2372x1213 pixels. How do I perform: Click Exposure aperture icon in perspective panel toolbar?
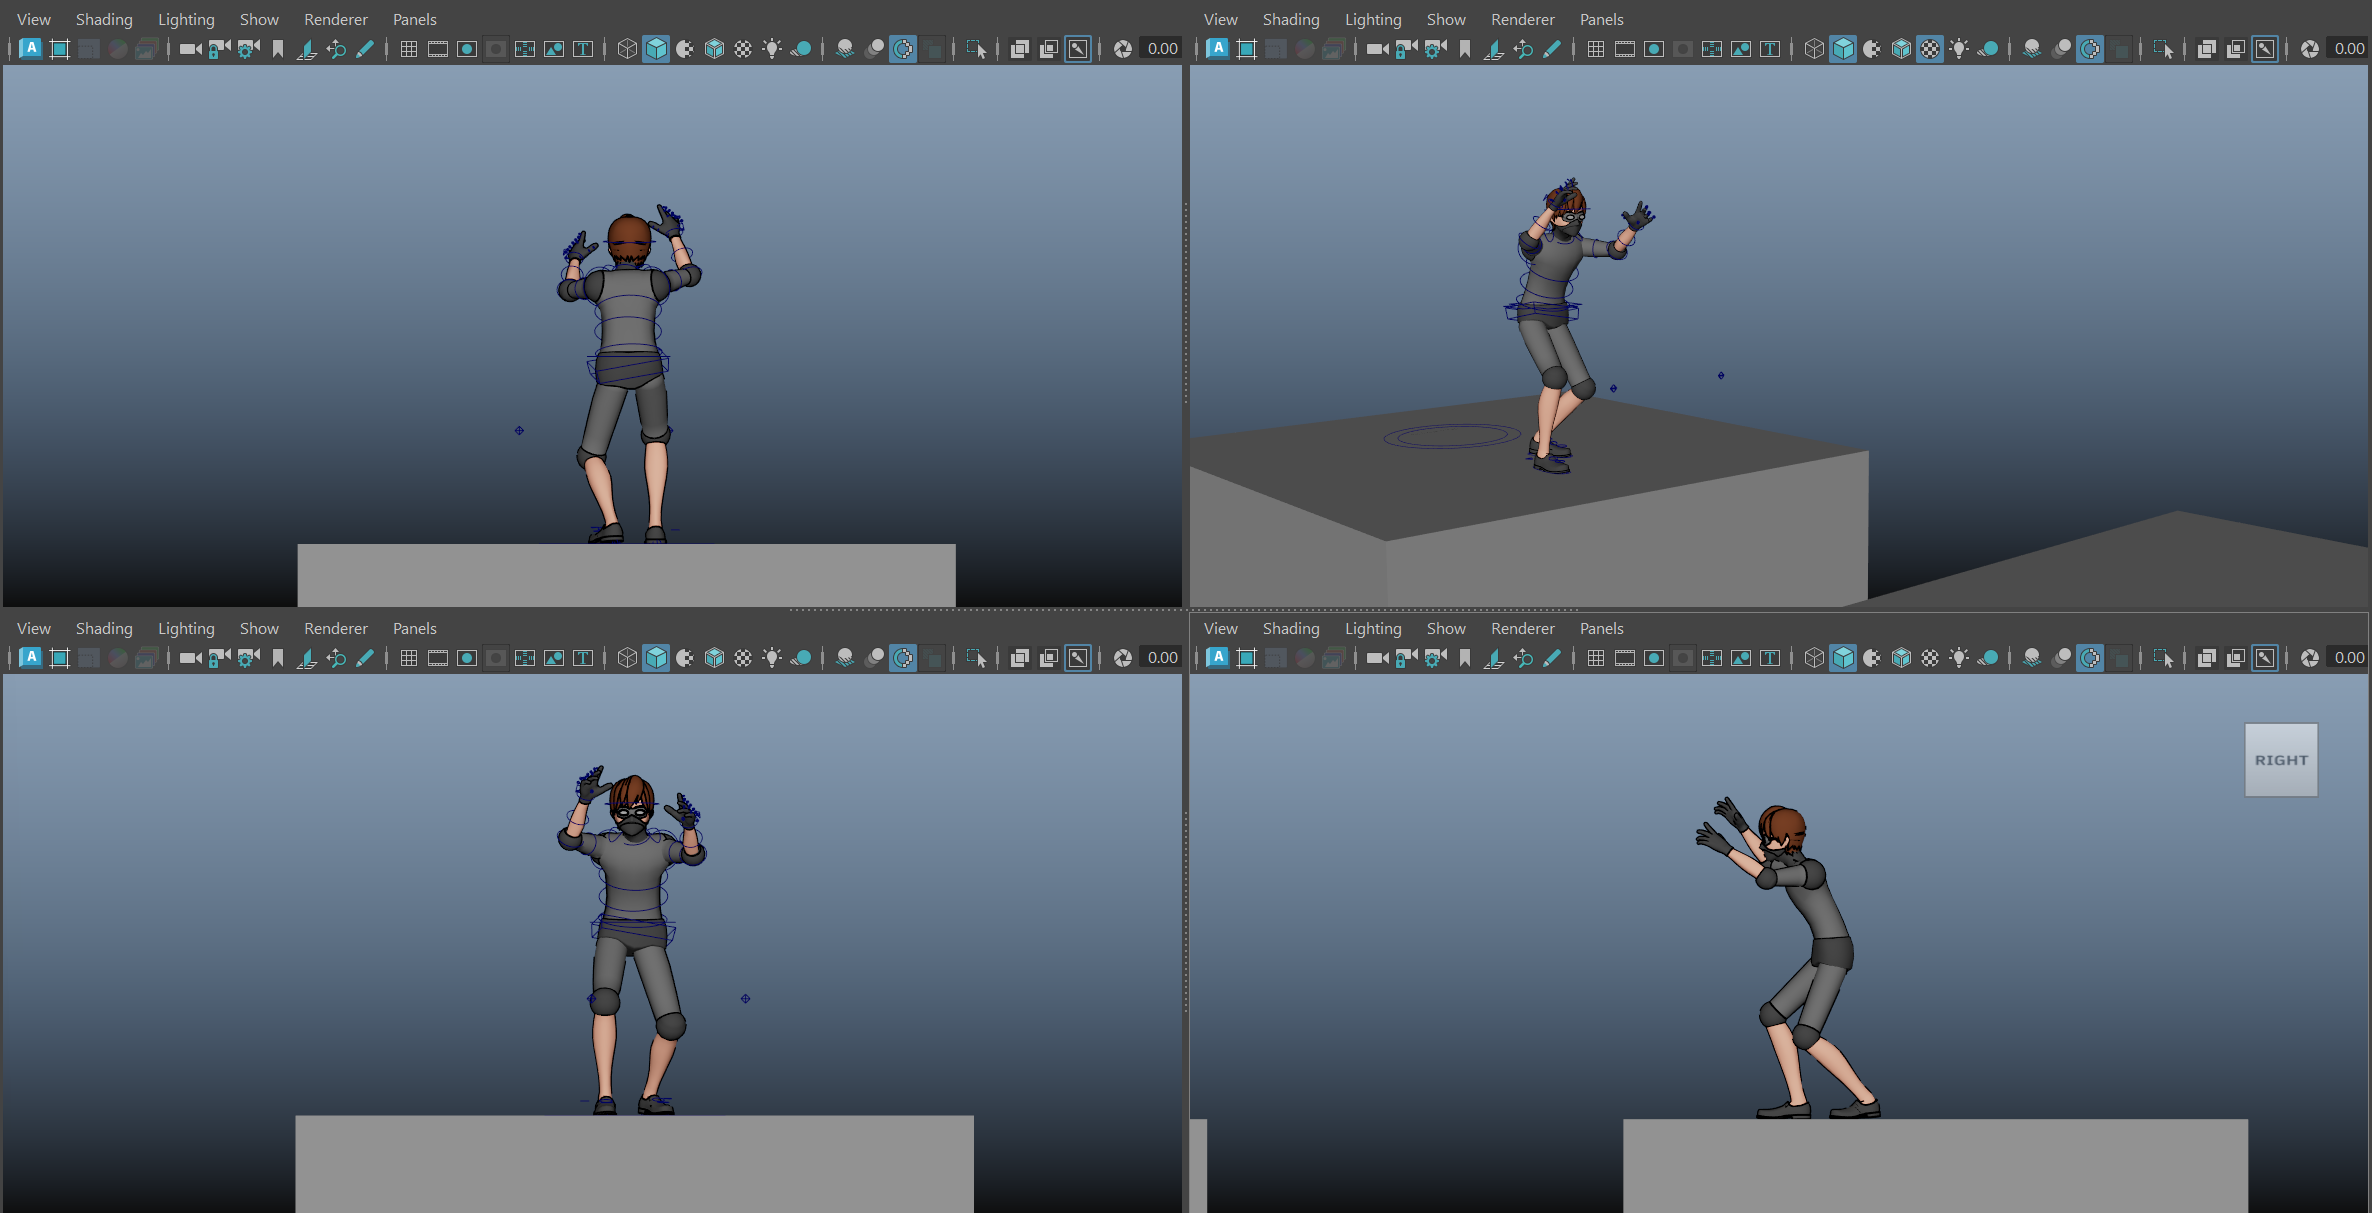coord(2310,49)
